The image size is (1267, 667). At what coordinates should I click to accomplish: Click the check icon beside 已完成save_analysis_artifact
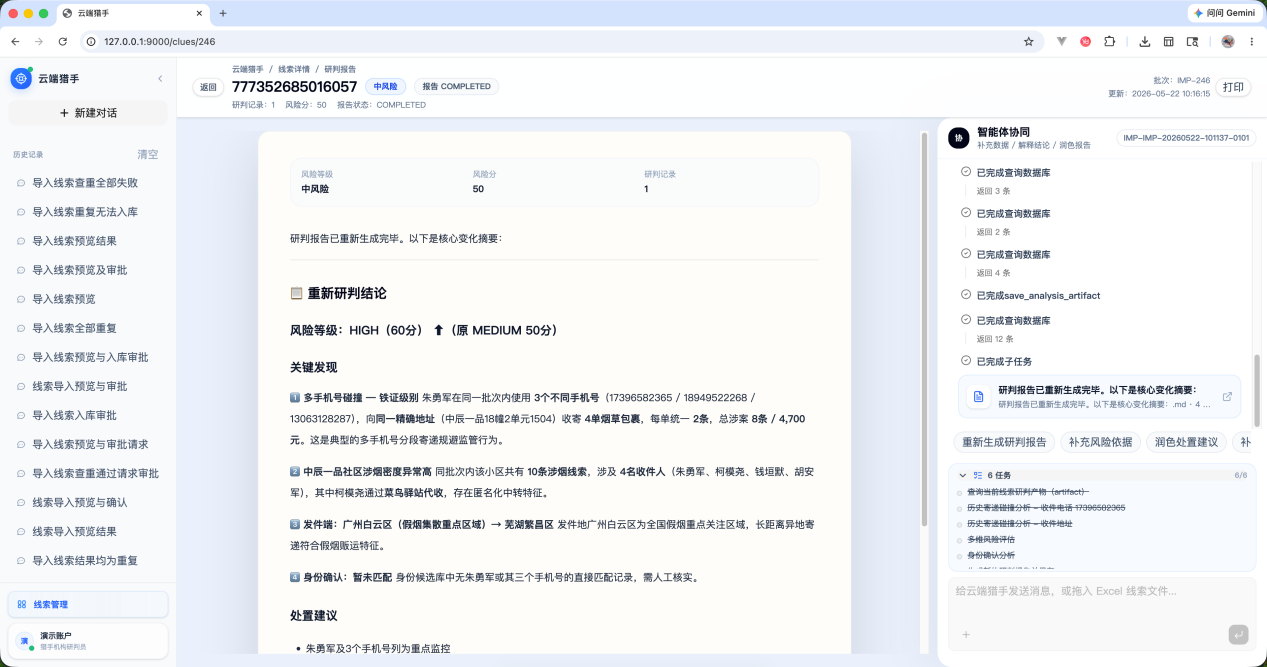pos(966,295)
